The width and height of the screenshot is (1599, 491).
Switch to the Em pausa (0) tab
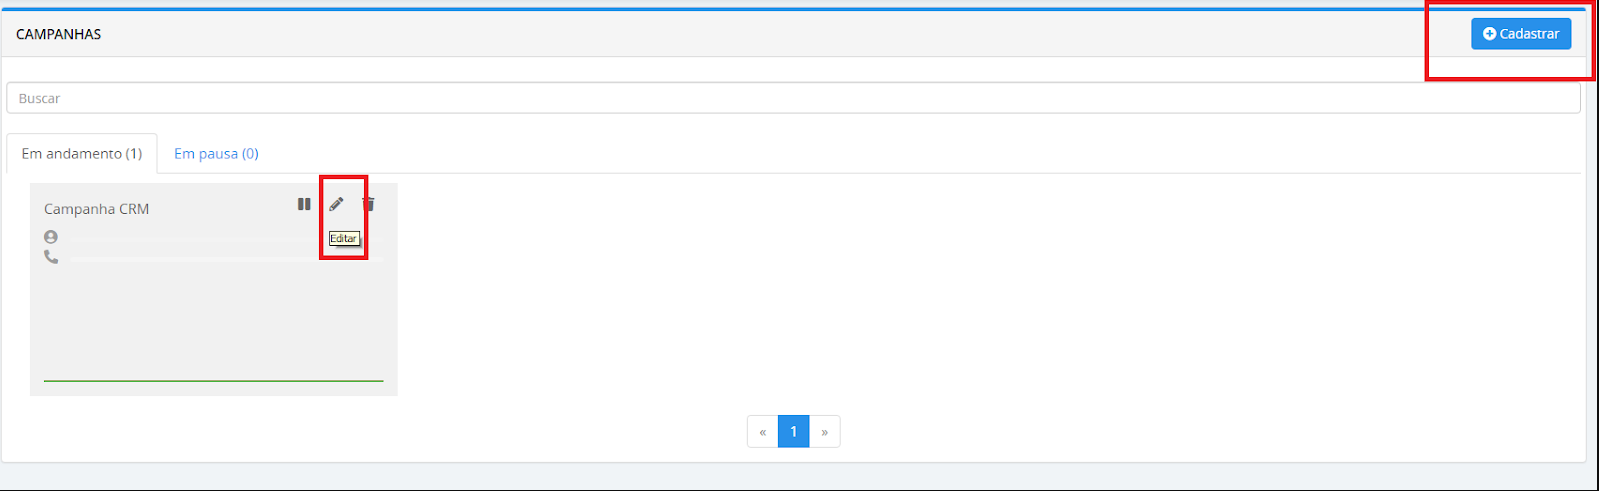pos(216,153)
